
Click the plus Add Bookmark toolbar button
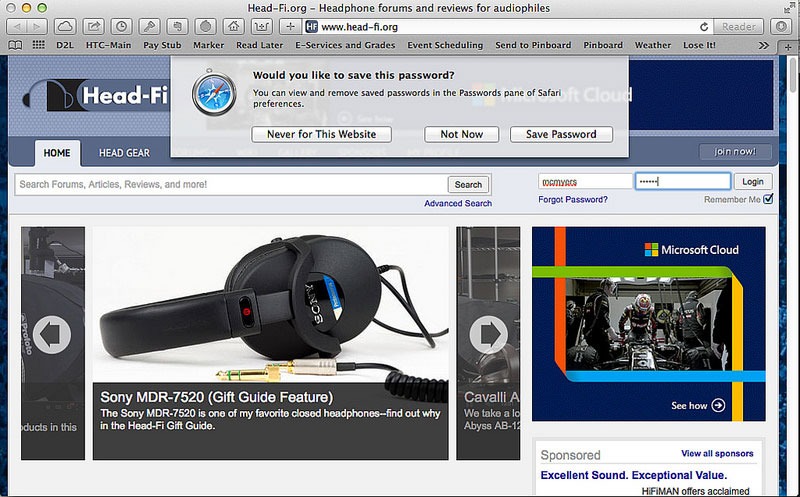(290, 27)
